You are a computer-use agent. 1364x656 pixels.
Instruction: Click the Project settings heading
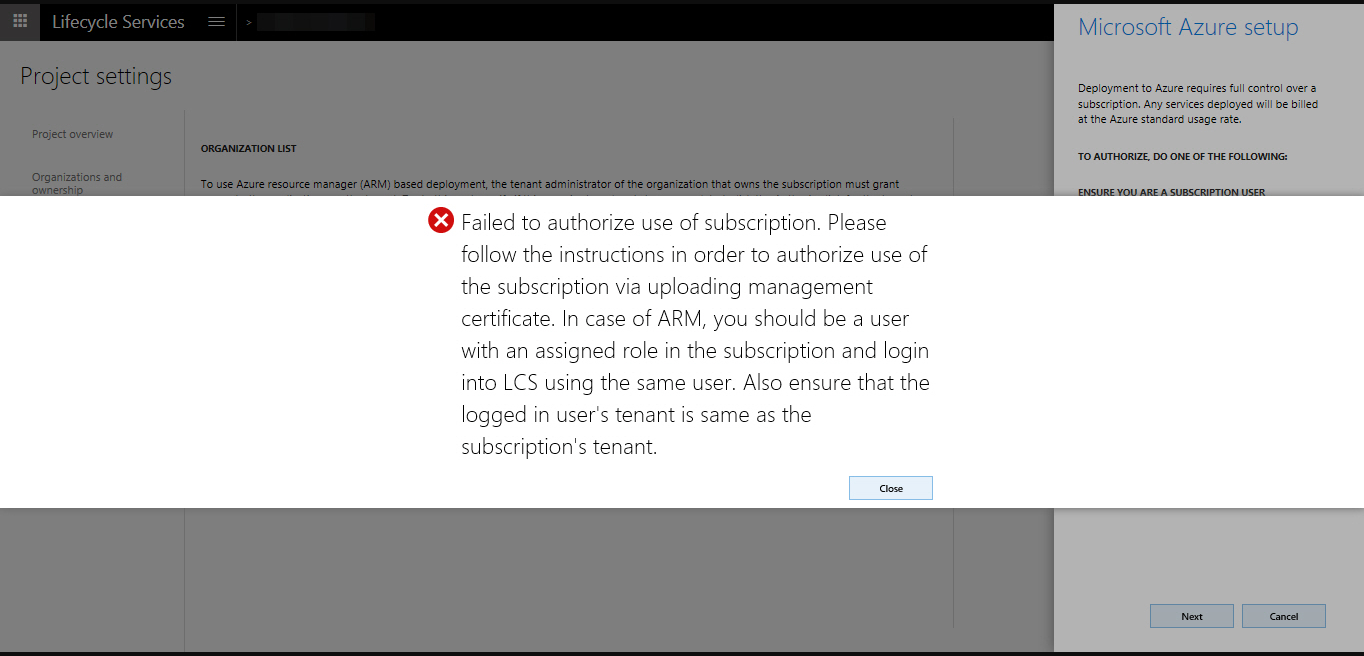tap(96, 76)
